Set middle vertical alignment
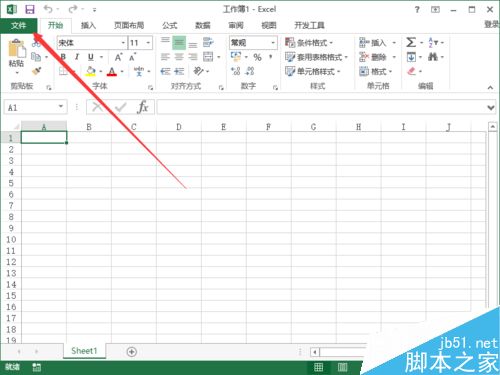Screen dimensions: 500x375 coord(179,43)
